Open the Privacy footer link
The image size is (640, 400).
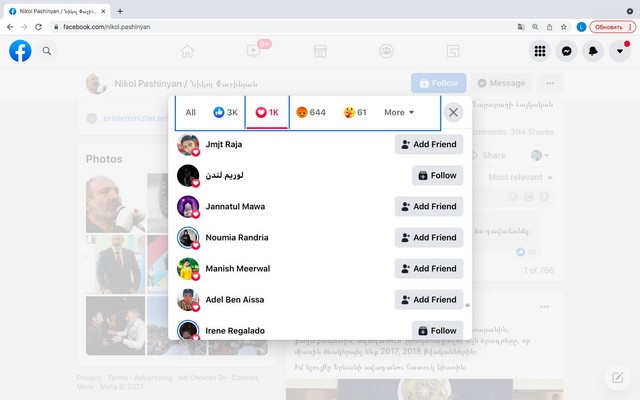[x=89, y=378]
